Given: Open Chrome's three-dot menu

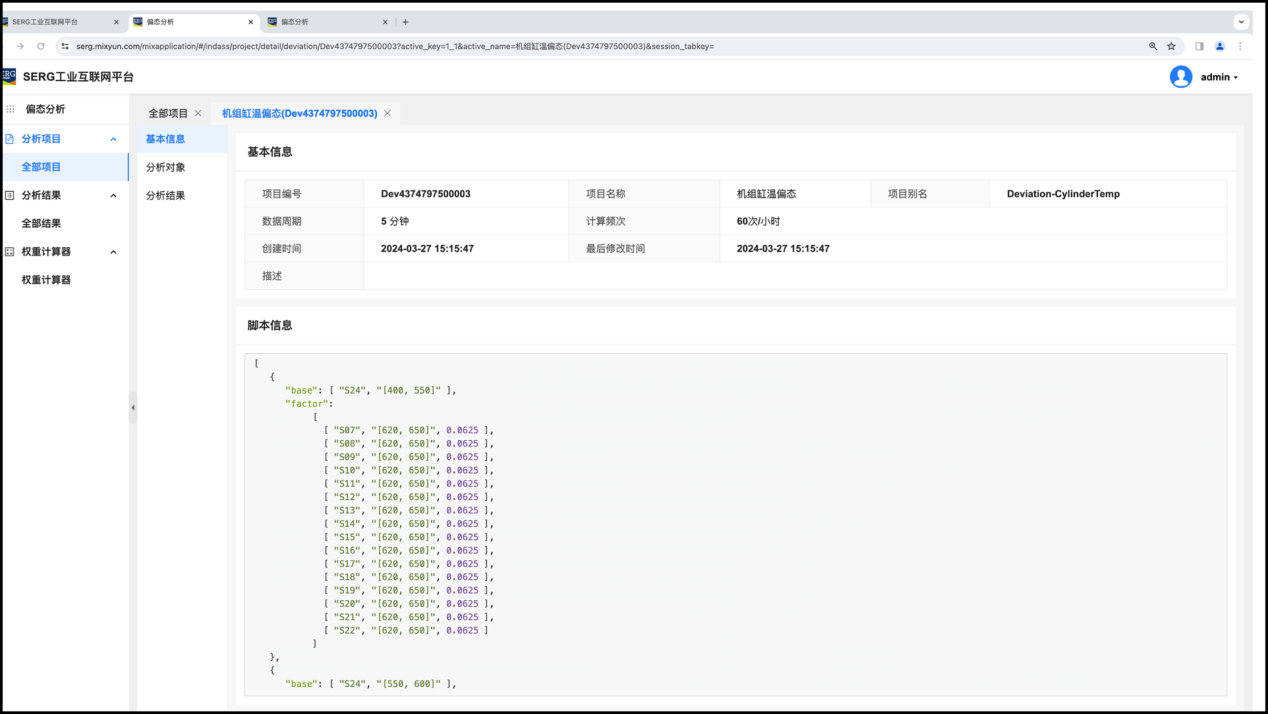Looking at the screenshot, I should [x=1240, y=46].
